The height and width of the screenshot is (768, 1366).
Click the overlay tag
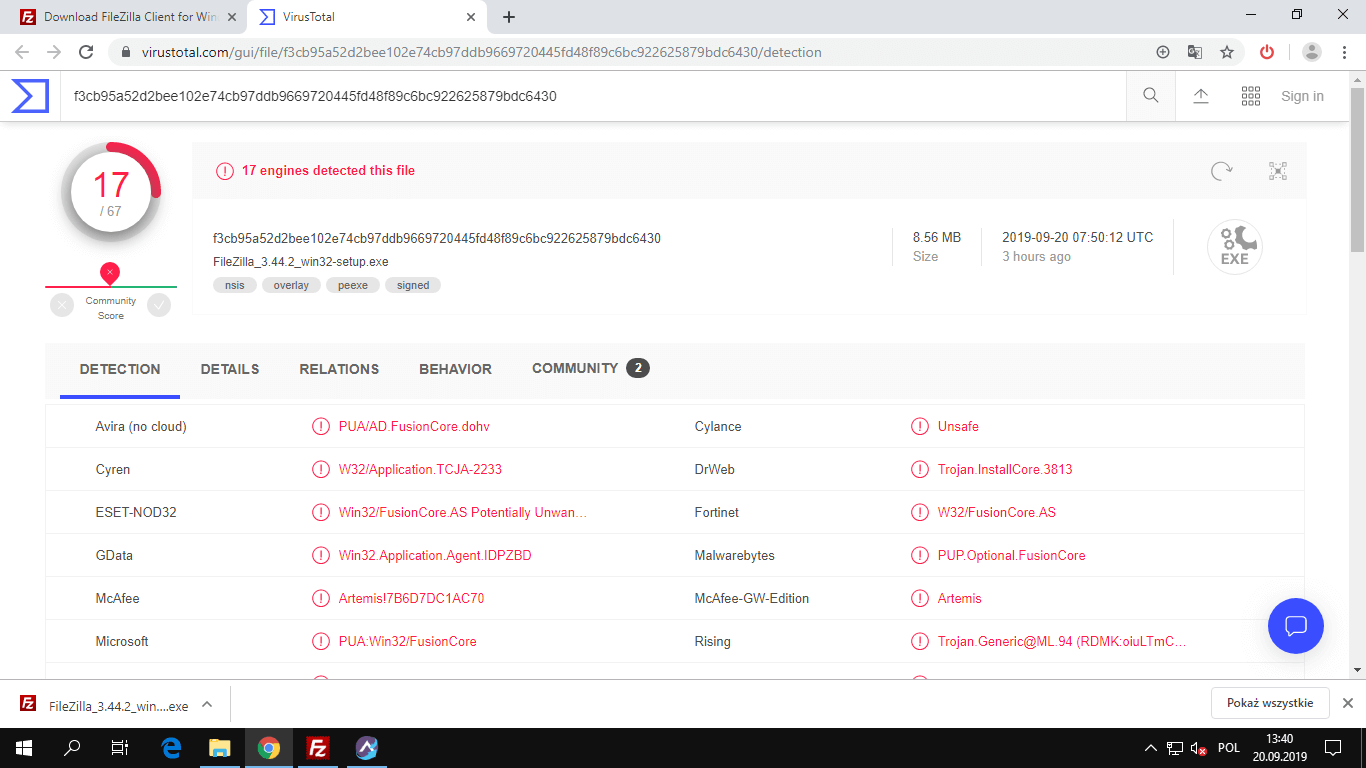click(x=291, y=285)
